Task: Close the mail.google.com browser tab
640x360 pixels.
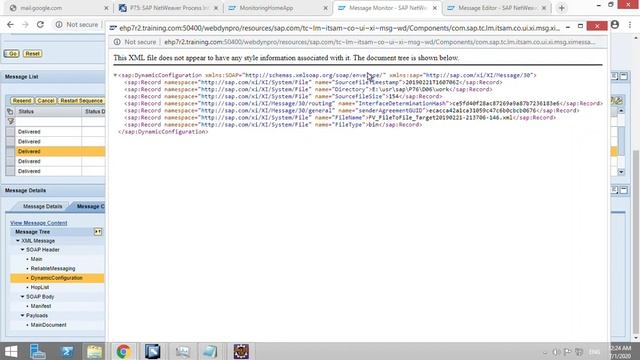Action: click(106, 8)
